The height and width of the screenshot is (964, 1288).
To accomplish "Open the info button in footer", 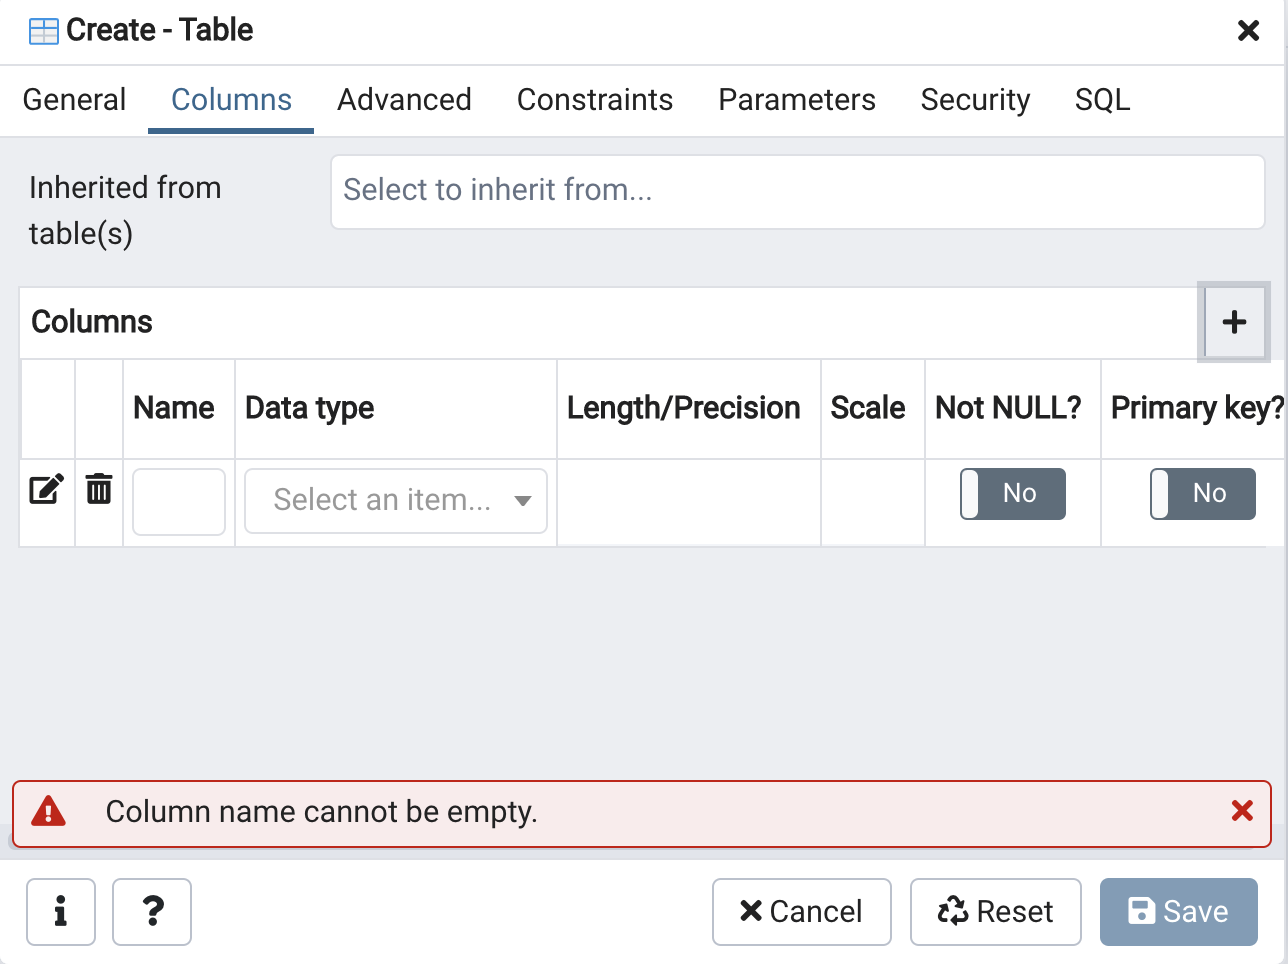I will coord(61,911).
